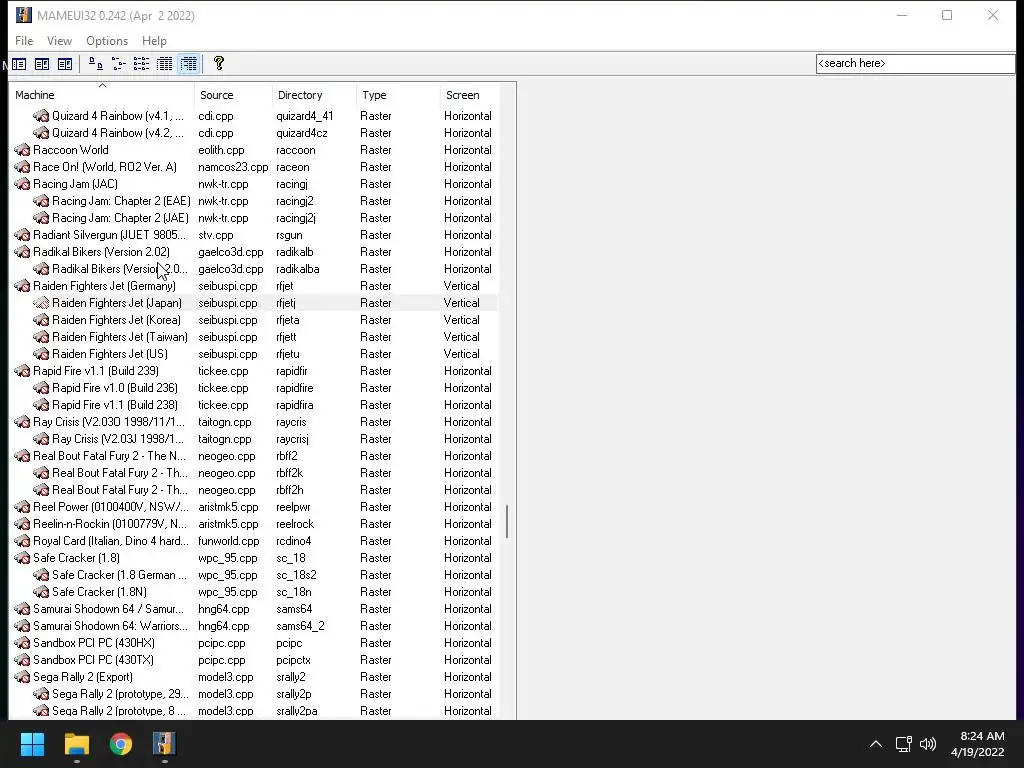Click the search here input field
The width and height of the screenshot is (1024, 768).
click(915, 63)
